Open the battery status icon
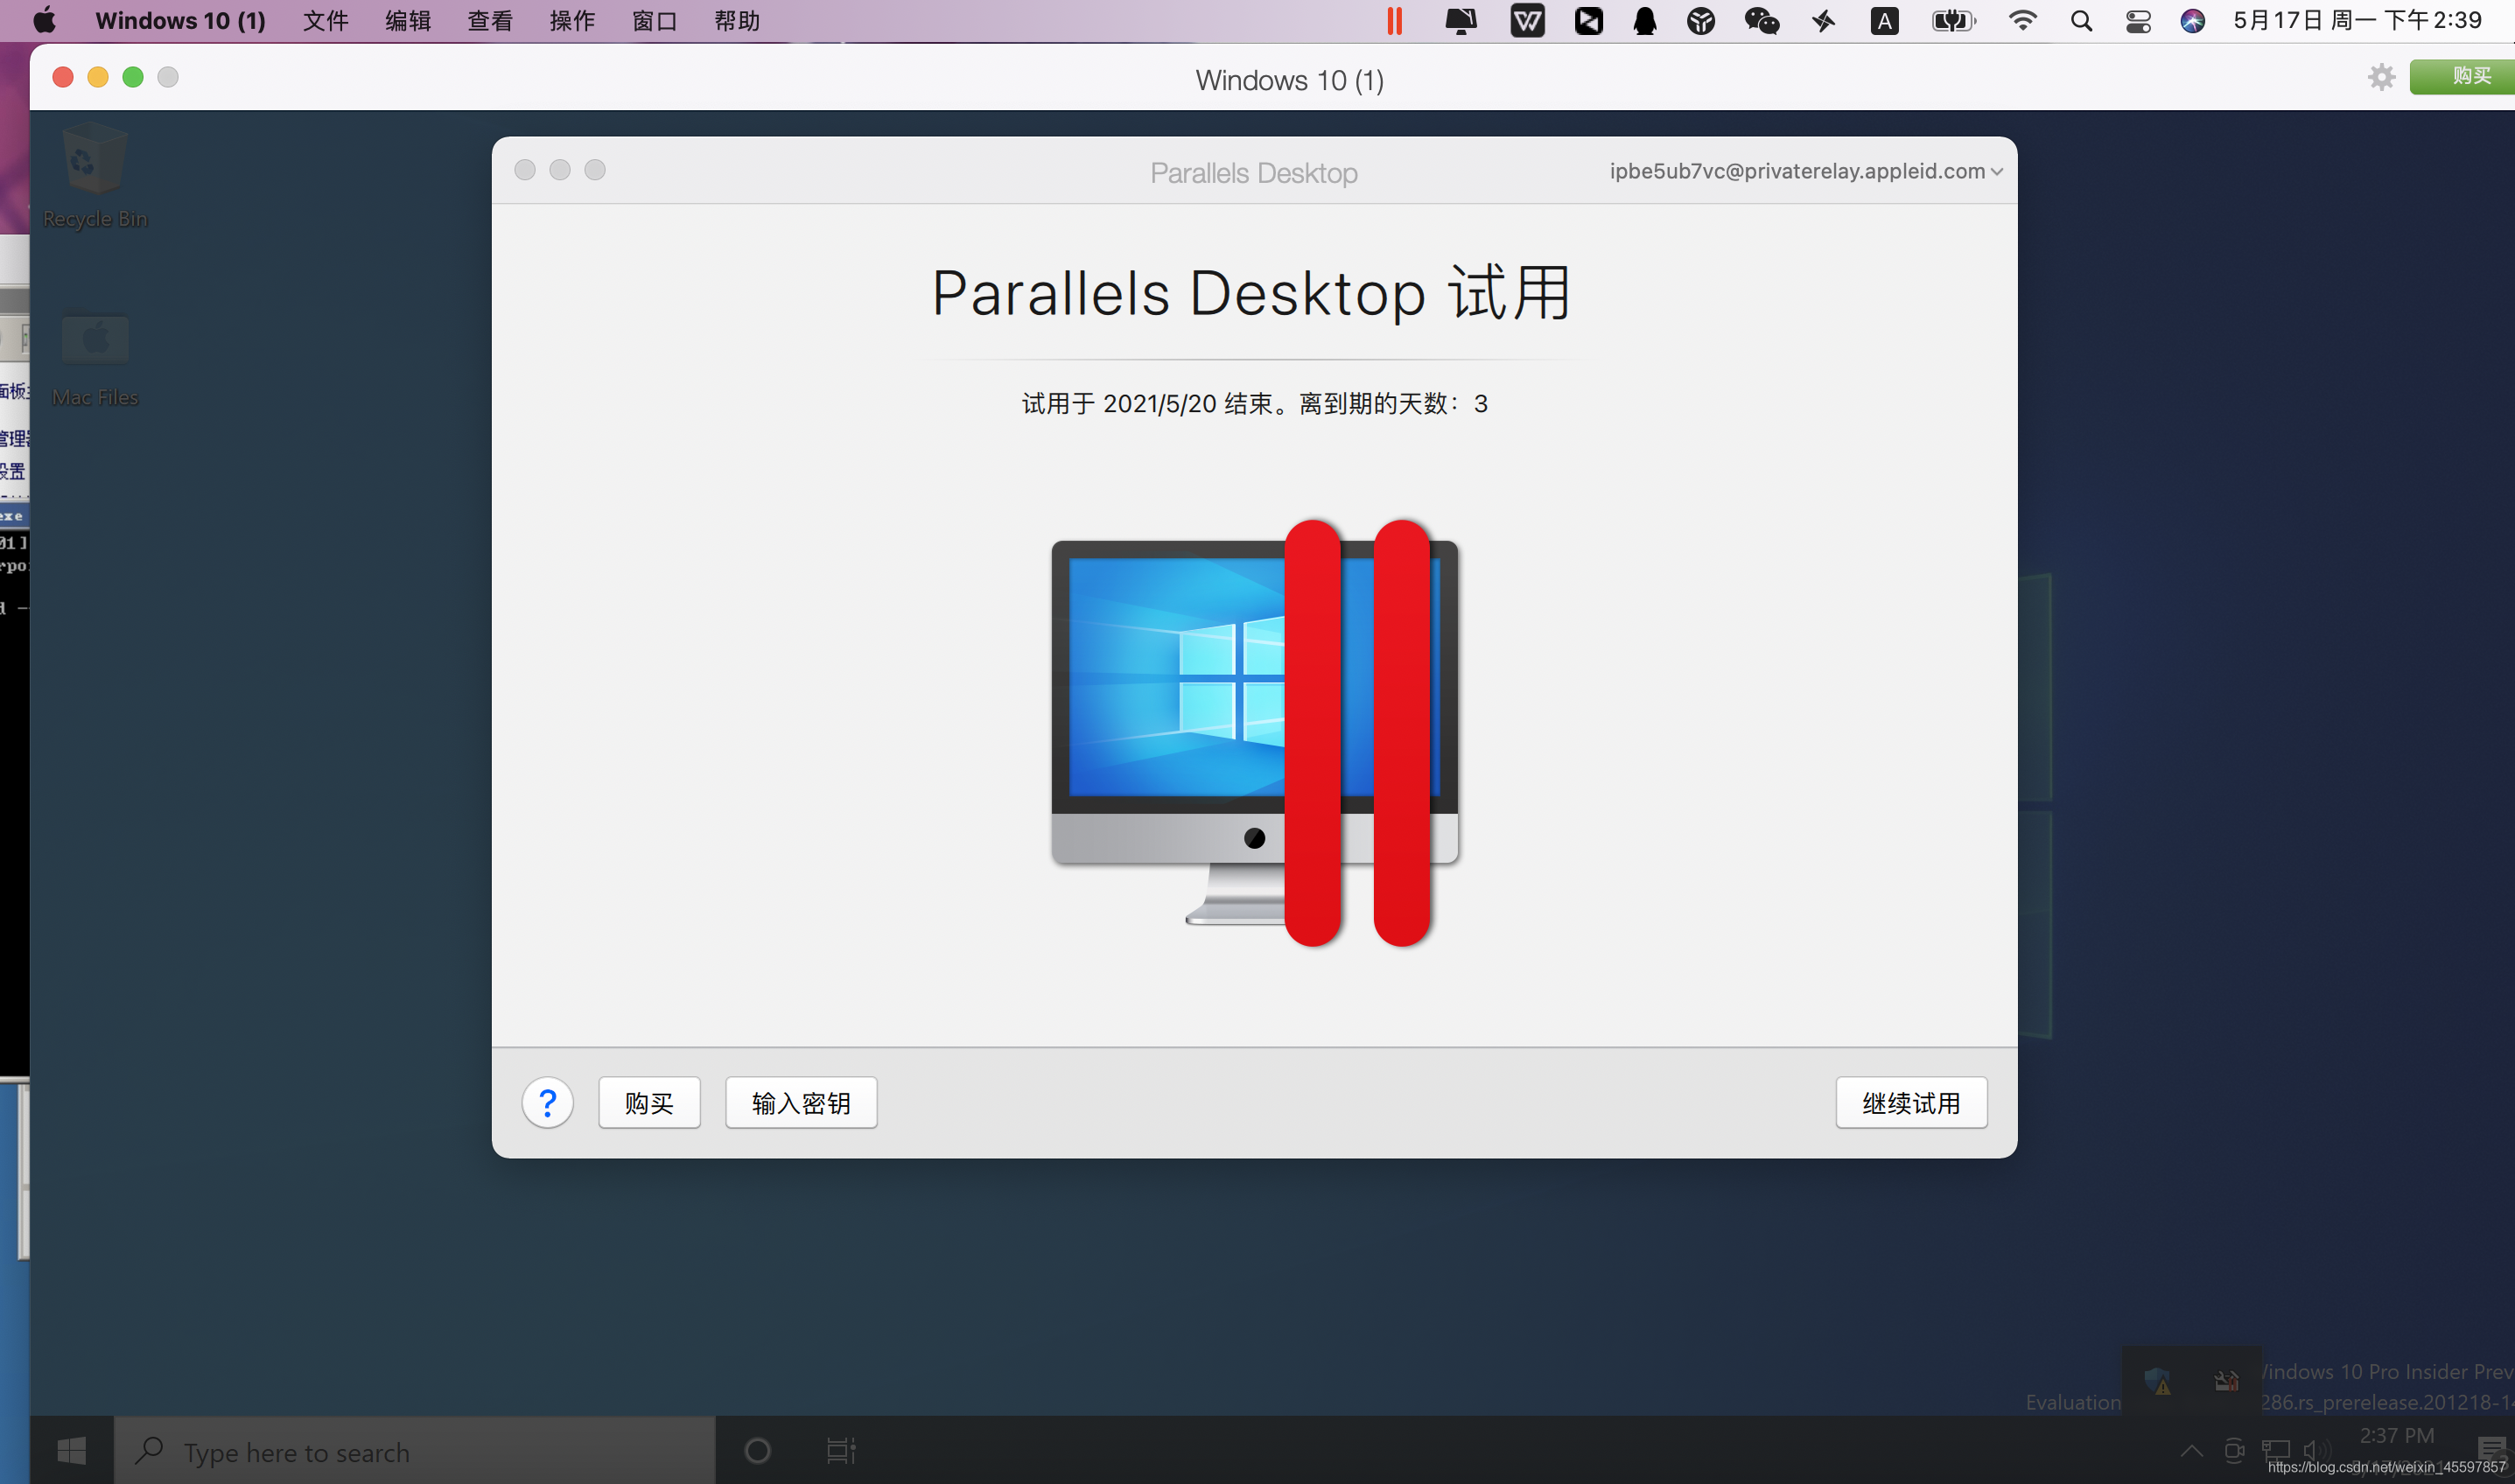This screenshot has width=2515, height=1484. click(x=1953, y=21)
